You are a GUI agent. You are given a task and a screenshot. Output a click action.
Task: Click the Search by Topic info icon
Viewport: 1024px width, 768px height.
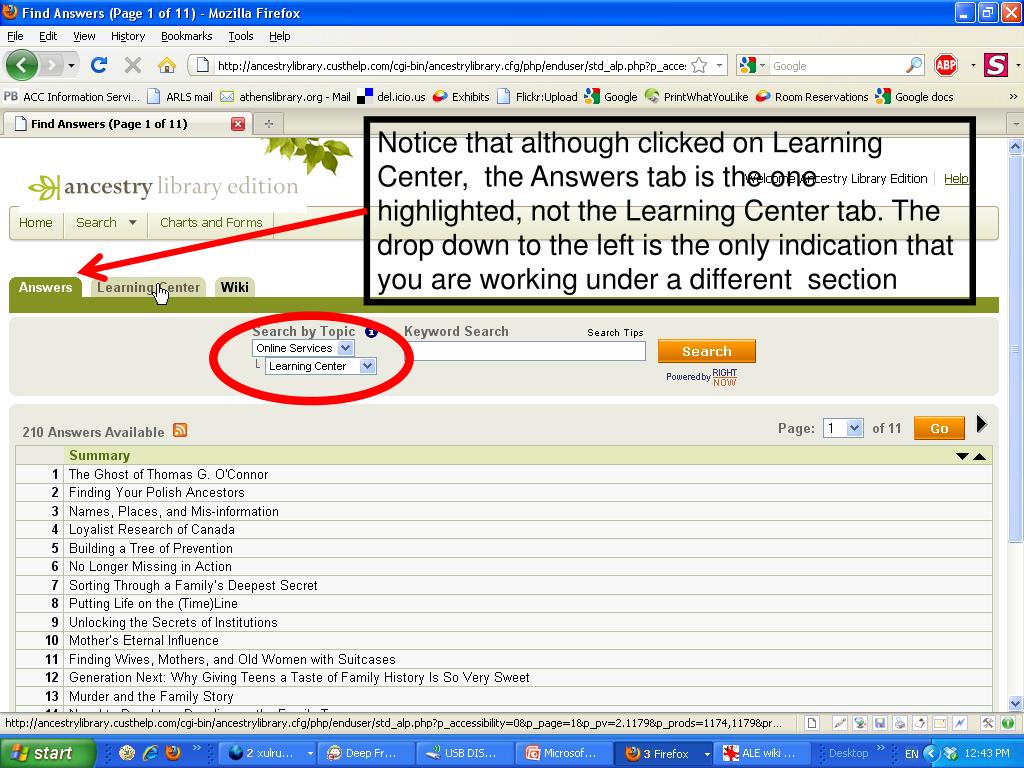click(371, 332)
